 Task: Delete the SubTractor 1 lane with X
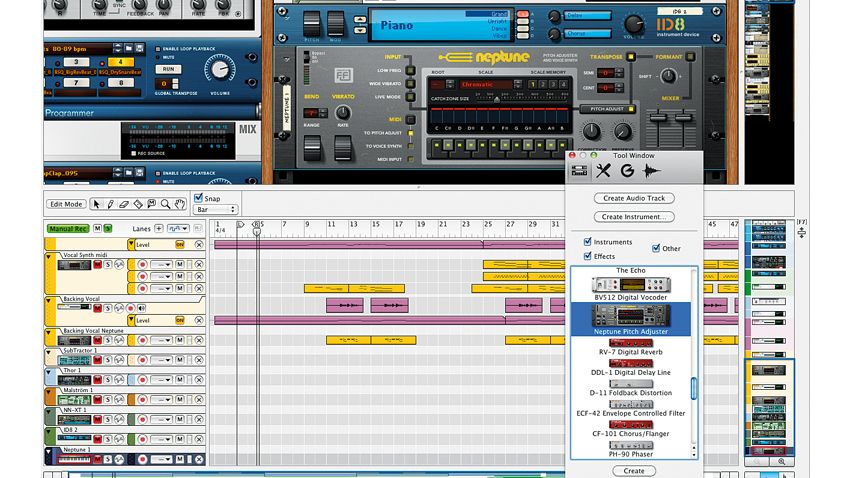[199, 360]
